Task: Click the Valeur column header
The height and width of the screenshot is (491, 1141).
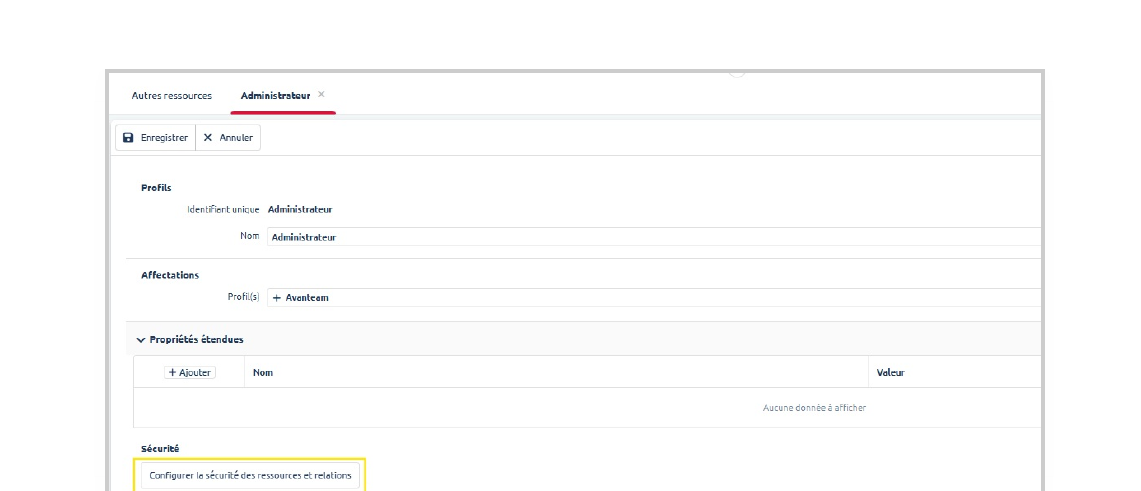Action: click(x=890, y=373)
